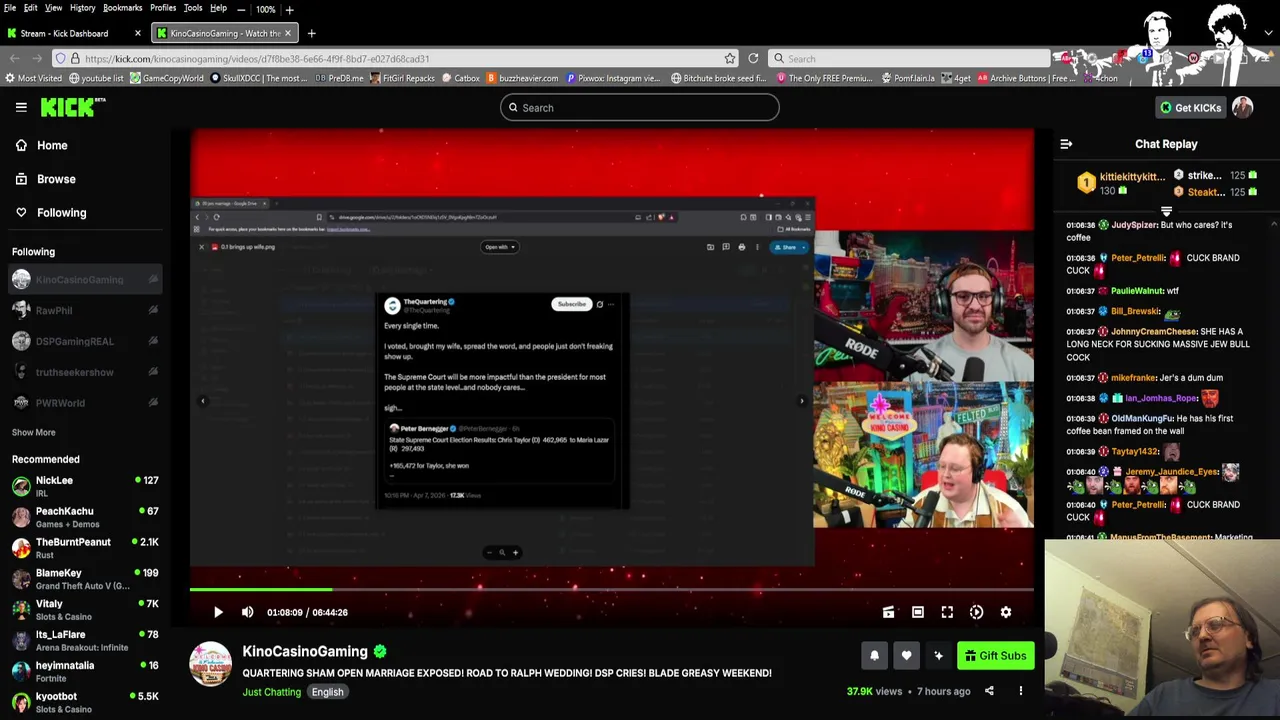This screenshot has height=720, width=1280.
Task: Toggle notifications with the bell button
Action: pyautogui.click(x=874, y=656)
